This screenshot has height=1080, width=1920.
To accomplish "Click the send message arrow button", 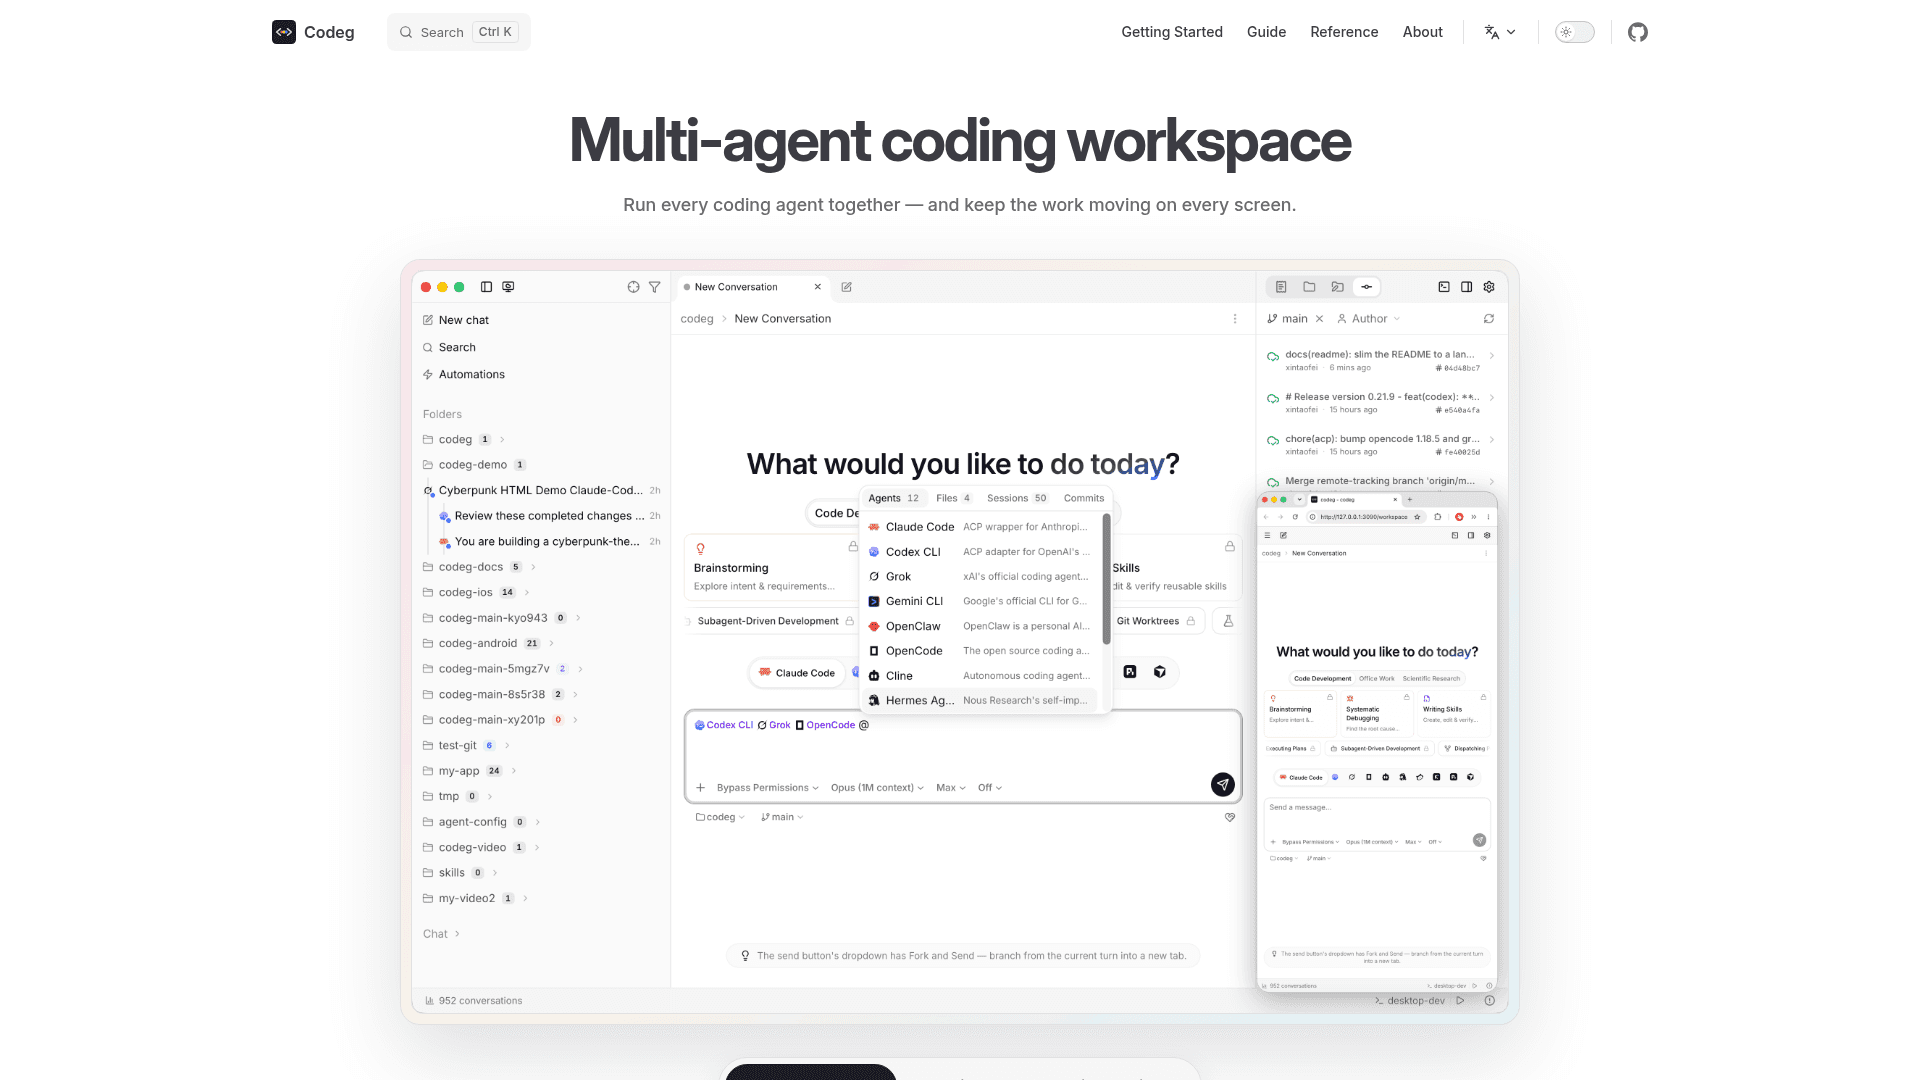I will [x=1222, y=785].
